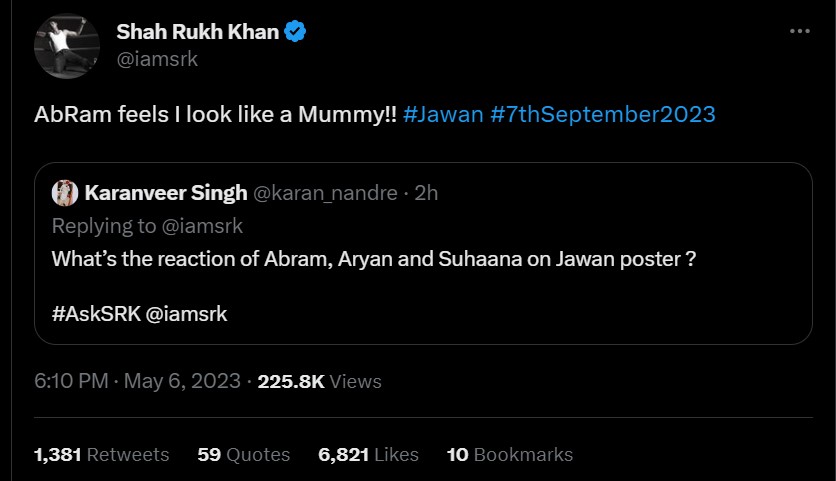The height and width of the screenshot is (481, 836).
Task: Open the three-dot more options menu
Action: click(799, 32)
